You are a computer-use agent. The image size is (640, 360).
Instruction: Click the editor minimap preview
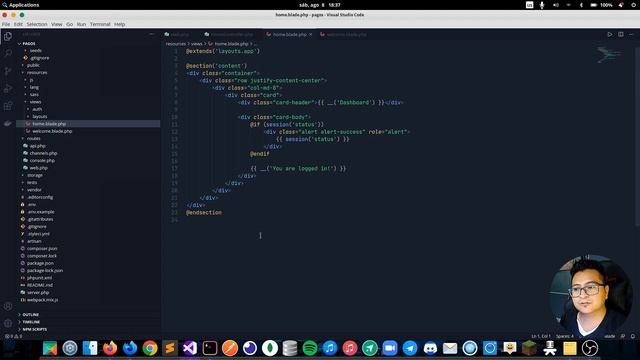(609, 55)
